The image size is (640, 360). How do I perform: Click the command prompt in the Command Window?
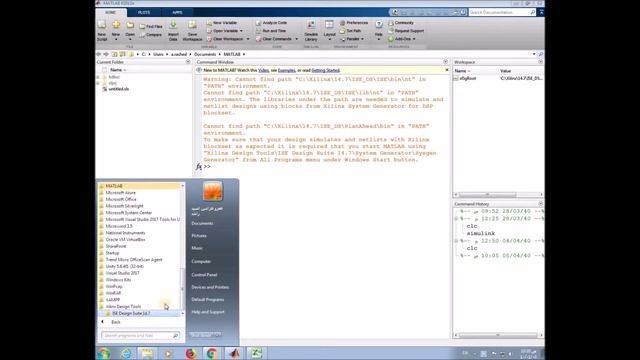207,167
